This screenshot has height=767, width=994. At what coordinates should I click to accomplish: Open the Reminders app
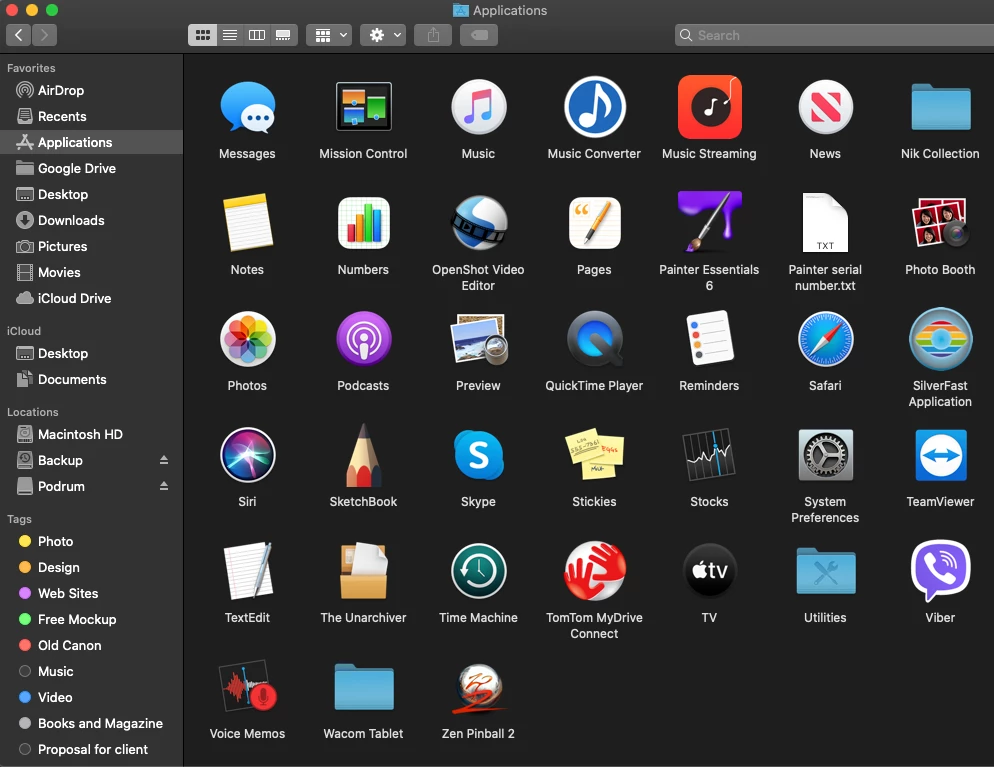(x=709, y=338)
